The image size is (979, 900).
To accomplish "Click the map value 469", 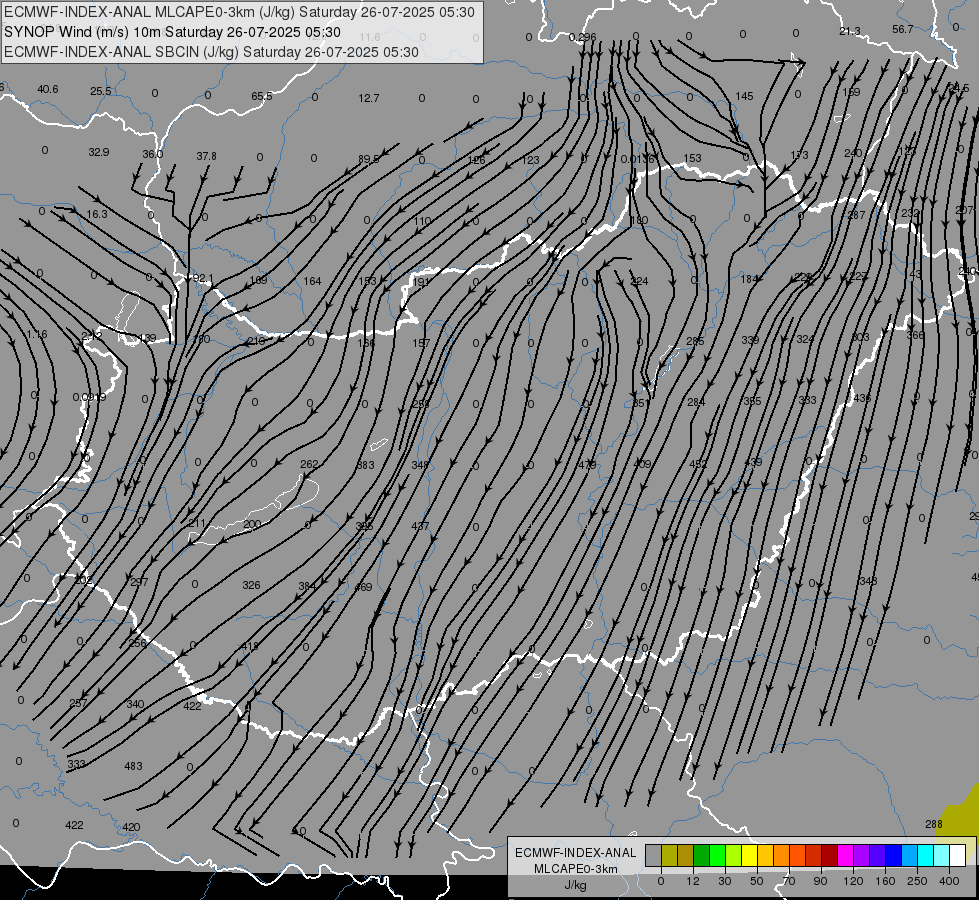I will (x=363, y=586).
